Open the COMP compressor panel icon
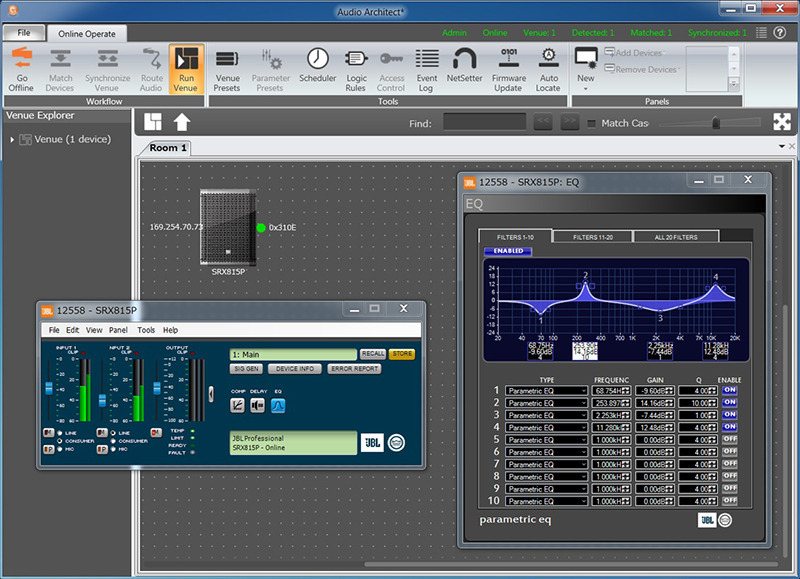Image resolution: width=800 pixels, height=579 pixels. [238, 406]
